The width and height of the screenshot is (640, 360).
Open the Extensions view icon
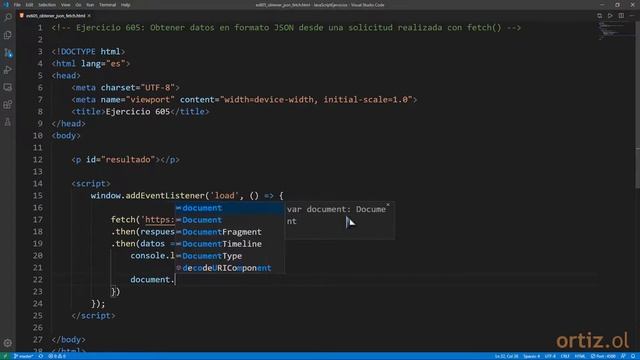[x=8, y=104]
